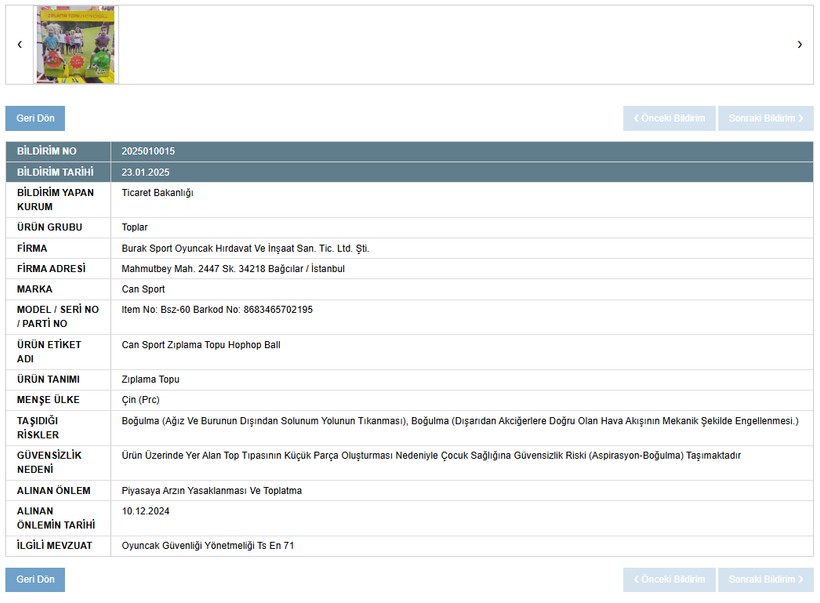Click Can Sport Zıplama Topu Hophop Ball
This screenshot has width=820, height=603.
pos(201,345)
